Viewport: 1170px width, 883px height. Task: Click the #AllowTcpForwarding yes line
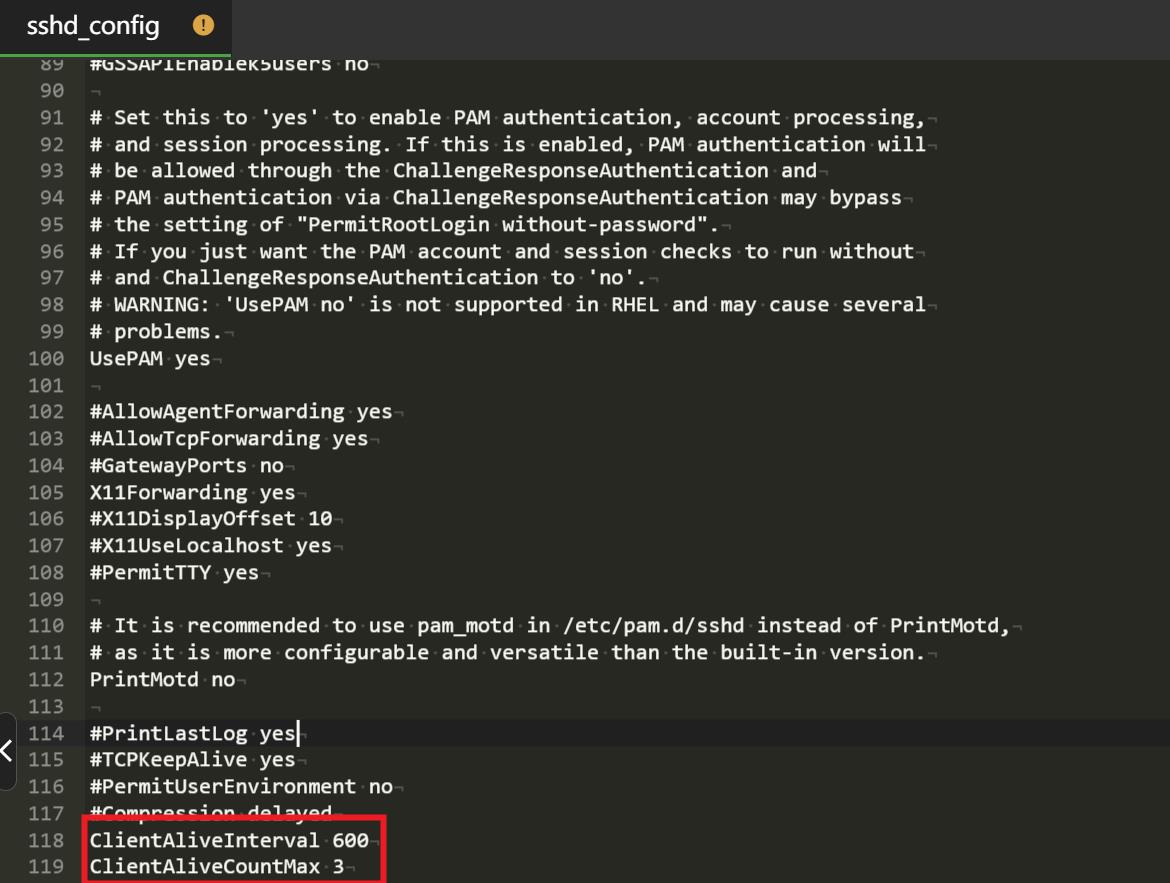tap(228, 438)
